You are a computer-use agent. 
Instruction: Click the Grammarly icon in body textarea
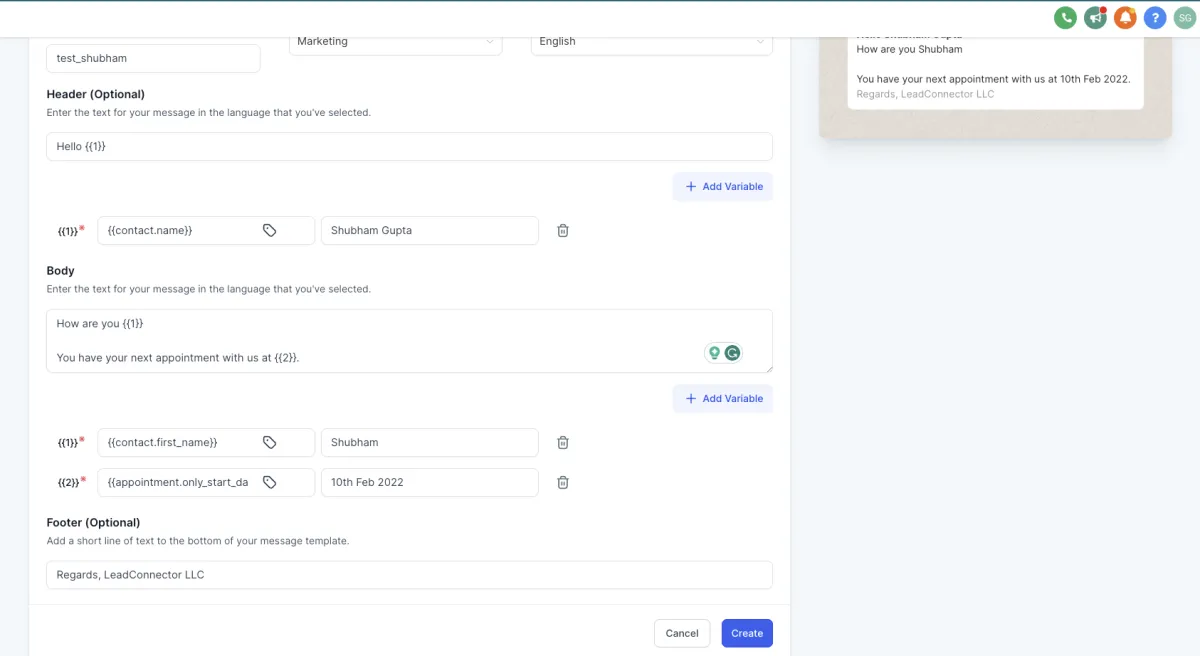[733, 353]
